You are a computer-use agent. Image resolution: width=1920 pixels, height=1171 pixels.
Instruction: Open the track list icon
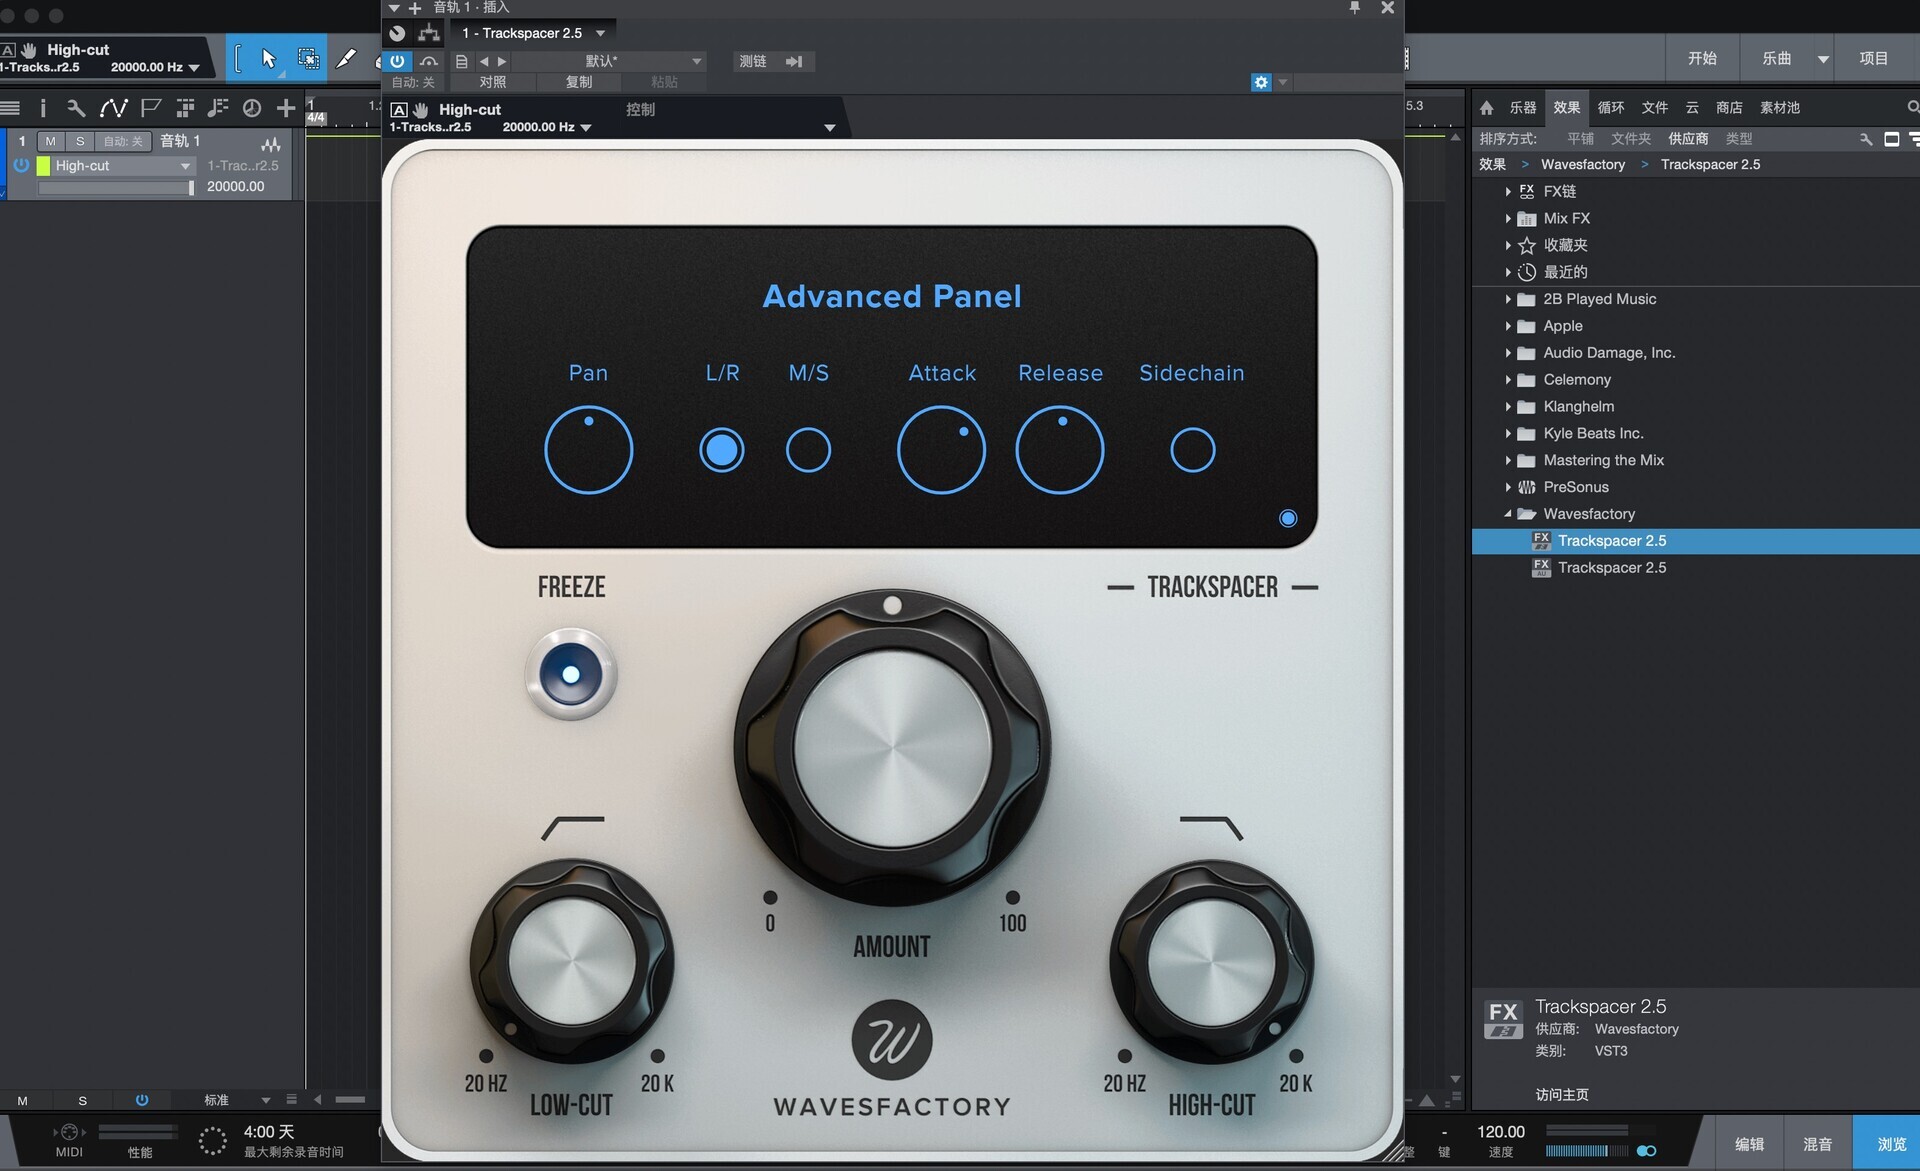pos(11,108)
